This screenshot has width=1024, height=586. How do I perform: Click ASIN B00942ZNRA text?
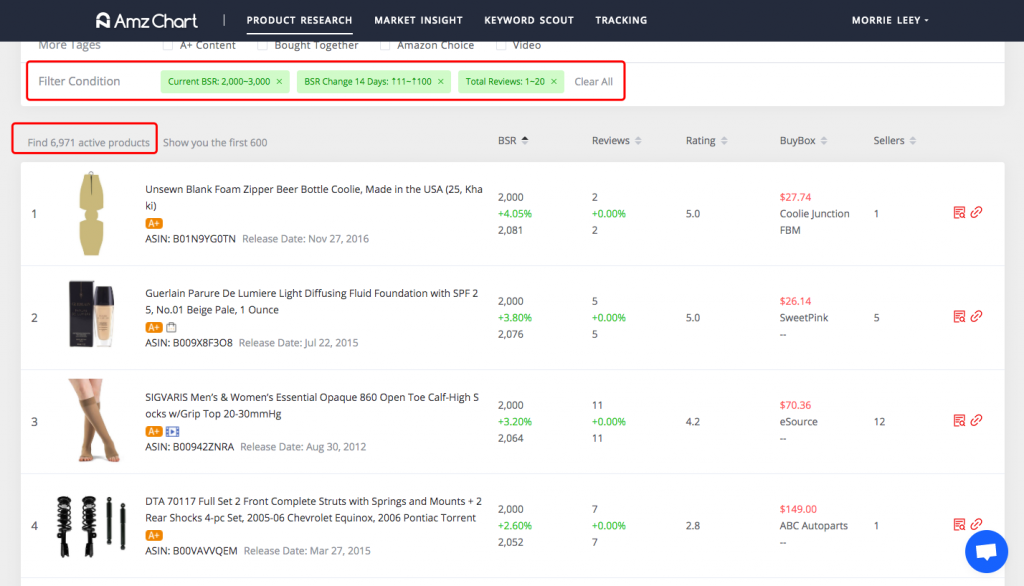pos(189,446)
